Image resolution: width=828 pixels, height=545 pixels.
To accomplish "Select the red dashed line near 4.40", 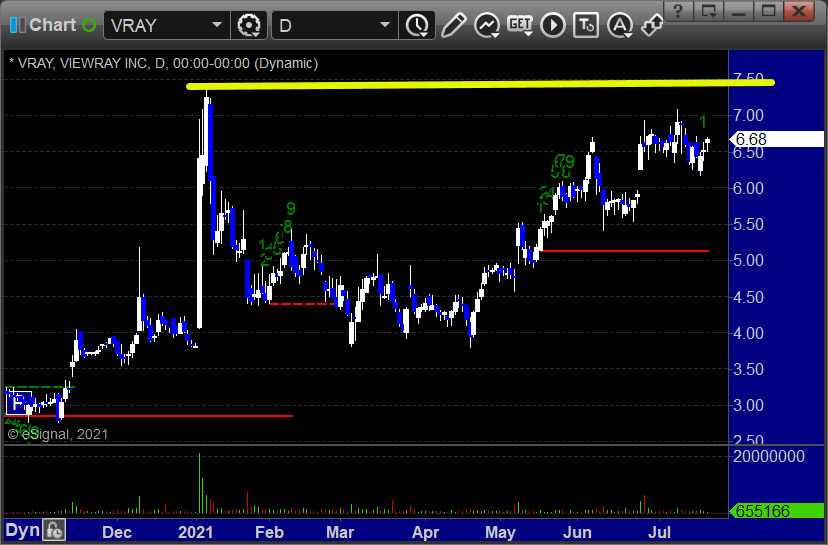I will point(302,304).
